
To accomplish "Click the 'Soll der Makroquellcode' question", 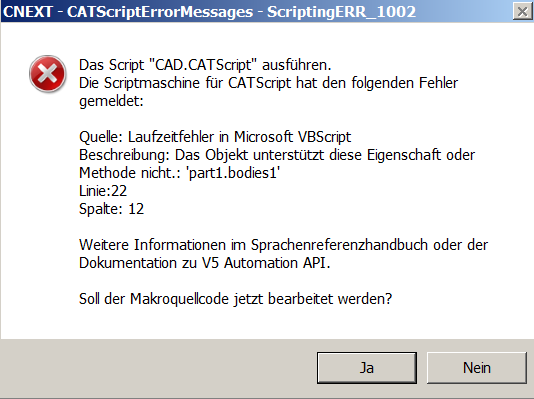I will click(x=235, y=299).
